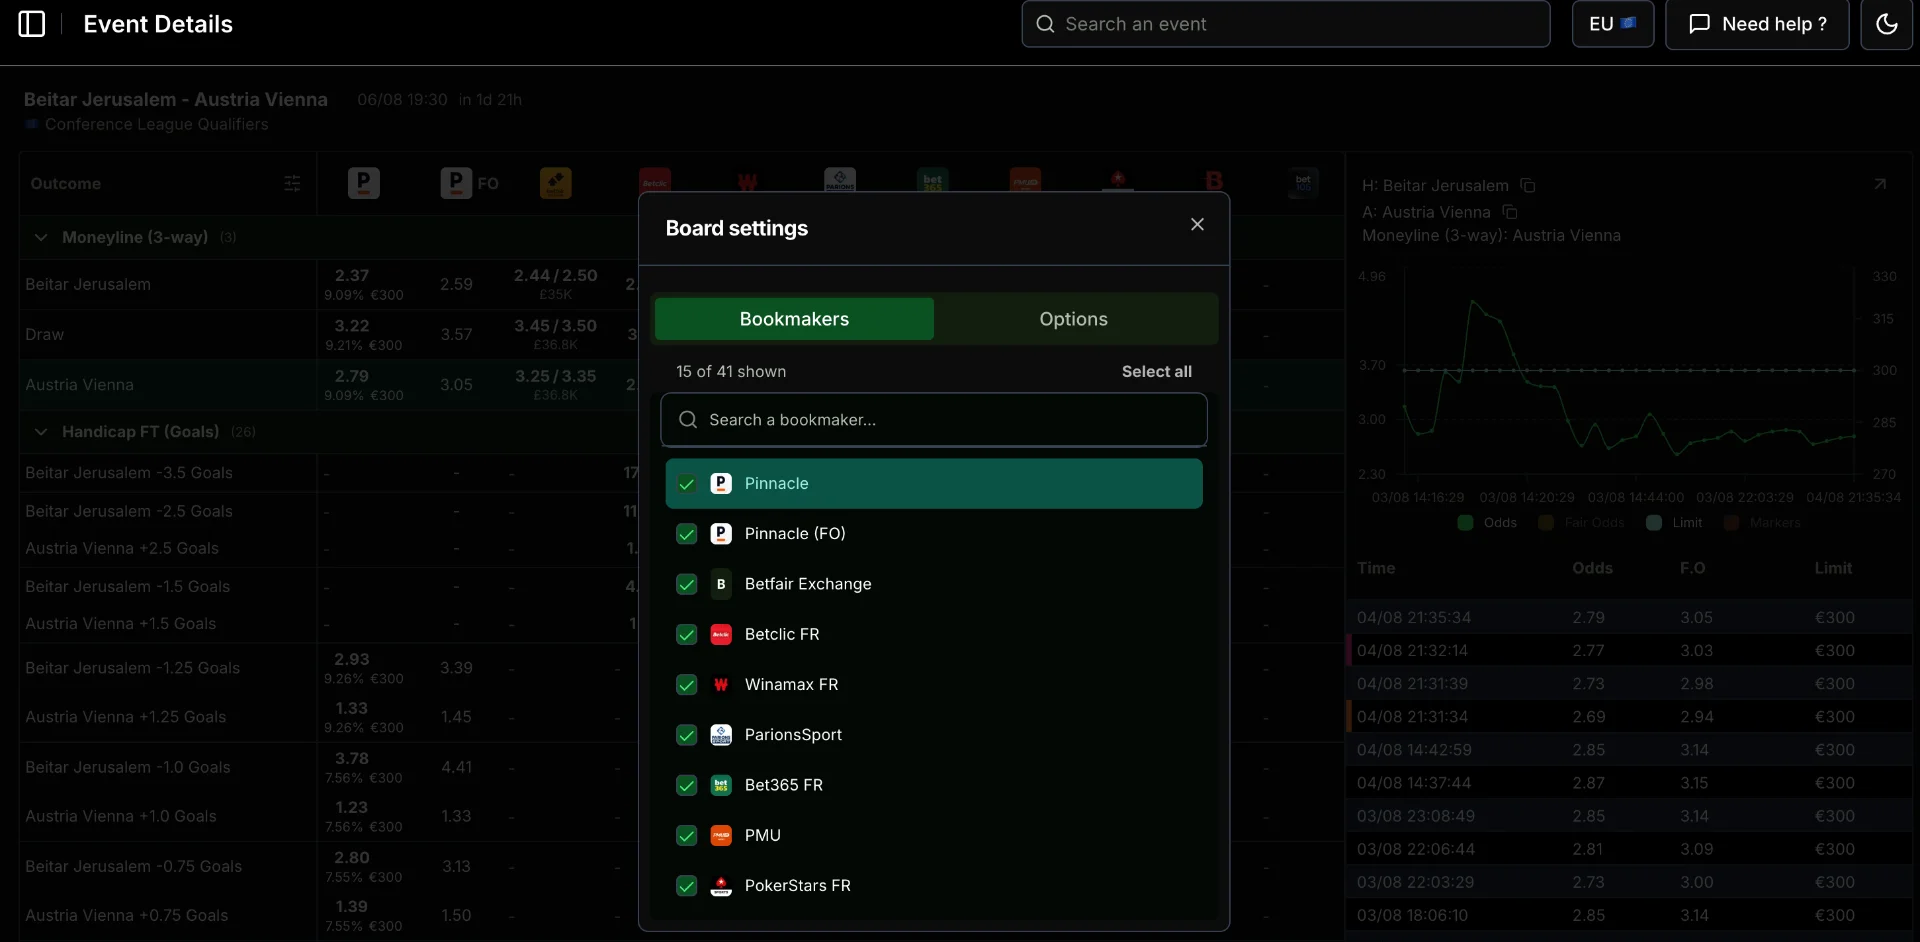
Task: Toggle the sidebar panel icon
Action: point(32,24)
